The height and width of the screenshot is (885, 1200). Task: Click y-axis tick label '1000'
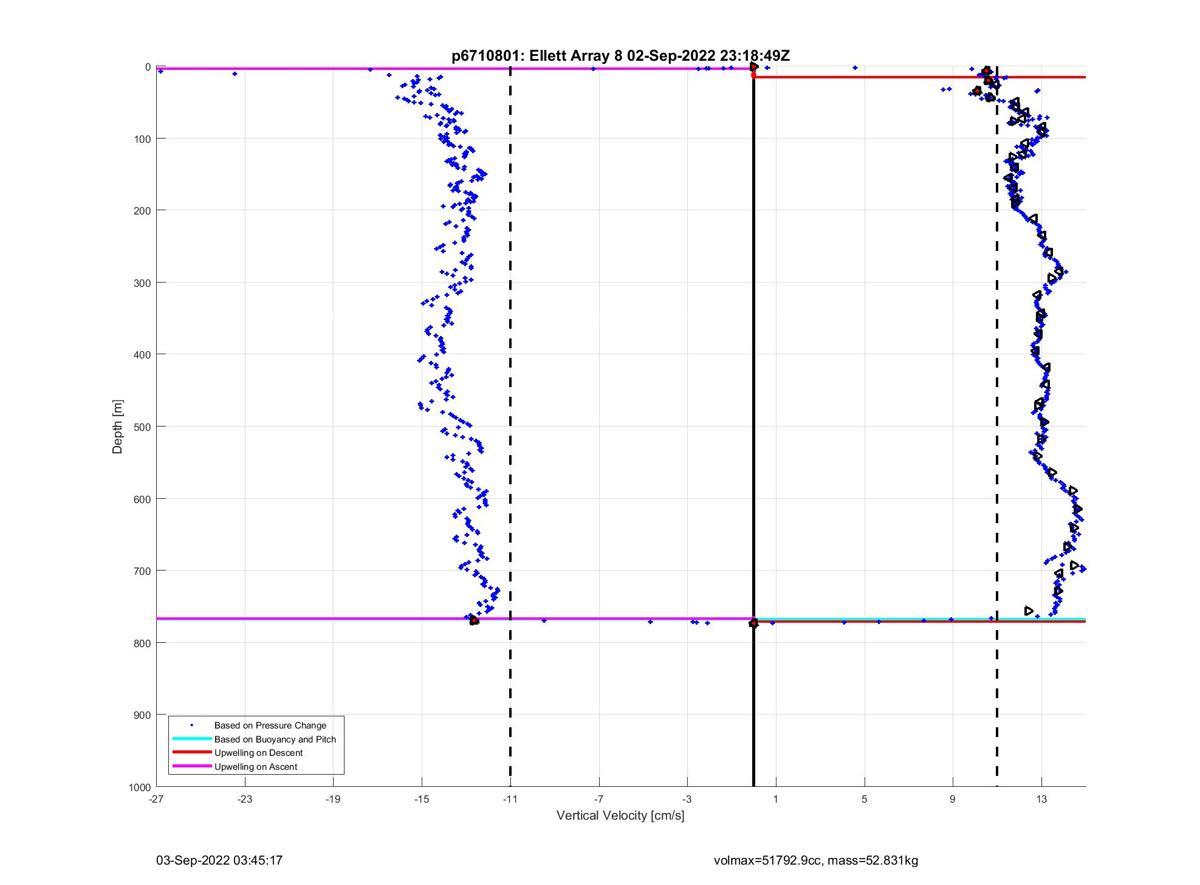139,787
